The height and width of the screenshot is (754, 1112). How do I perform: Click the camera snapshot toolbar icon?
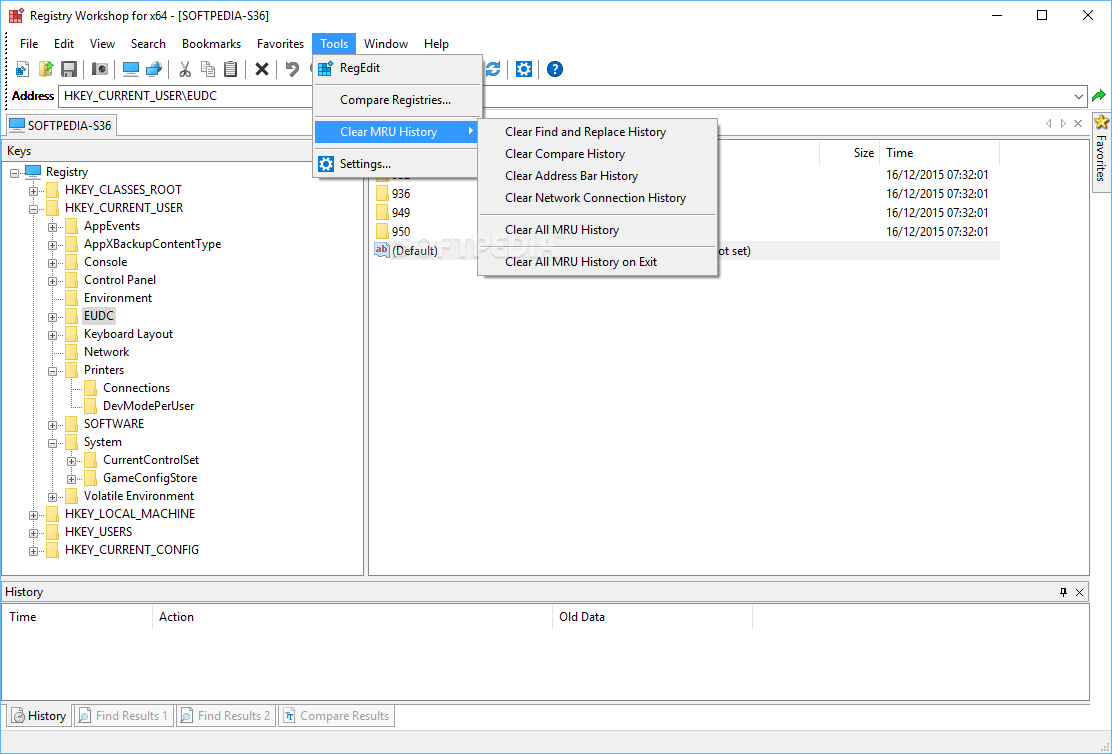[x=100, y=69]
